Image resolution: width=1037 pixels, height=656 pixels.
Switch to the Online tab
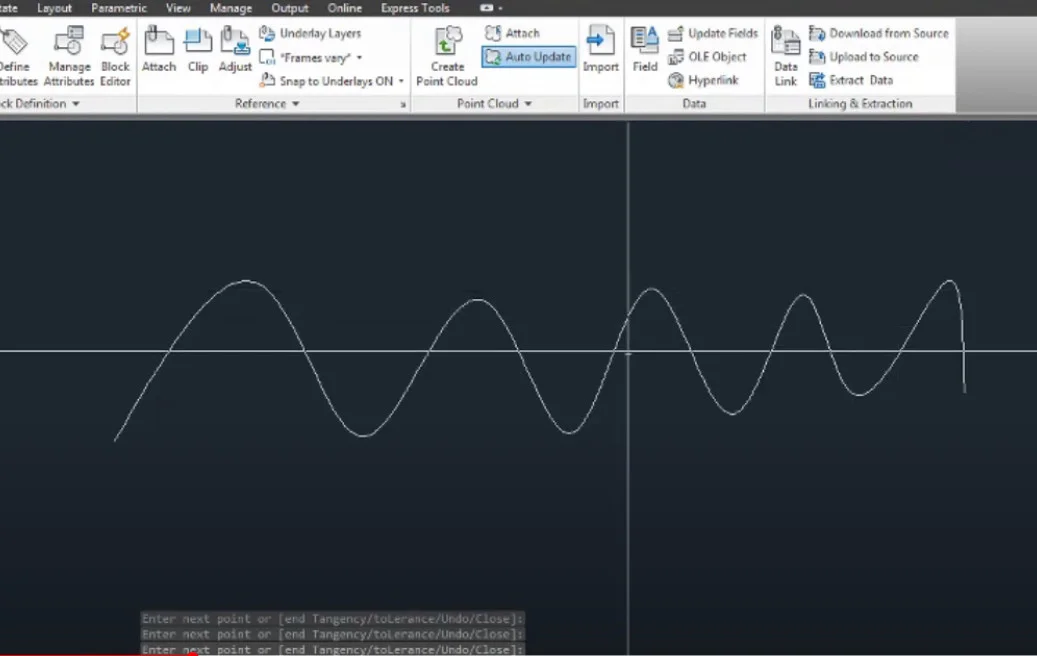[x=345, y=8]
